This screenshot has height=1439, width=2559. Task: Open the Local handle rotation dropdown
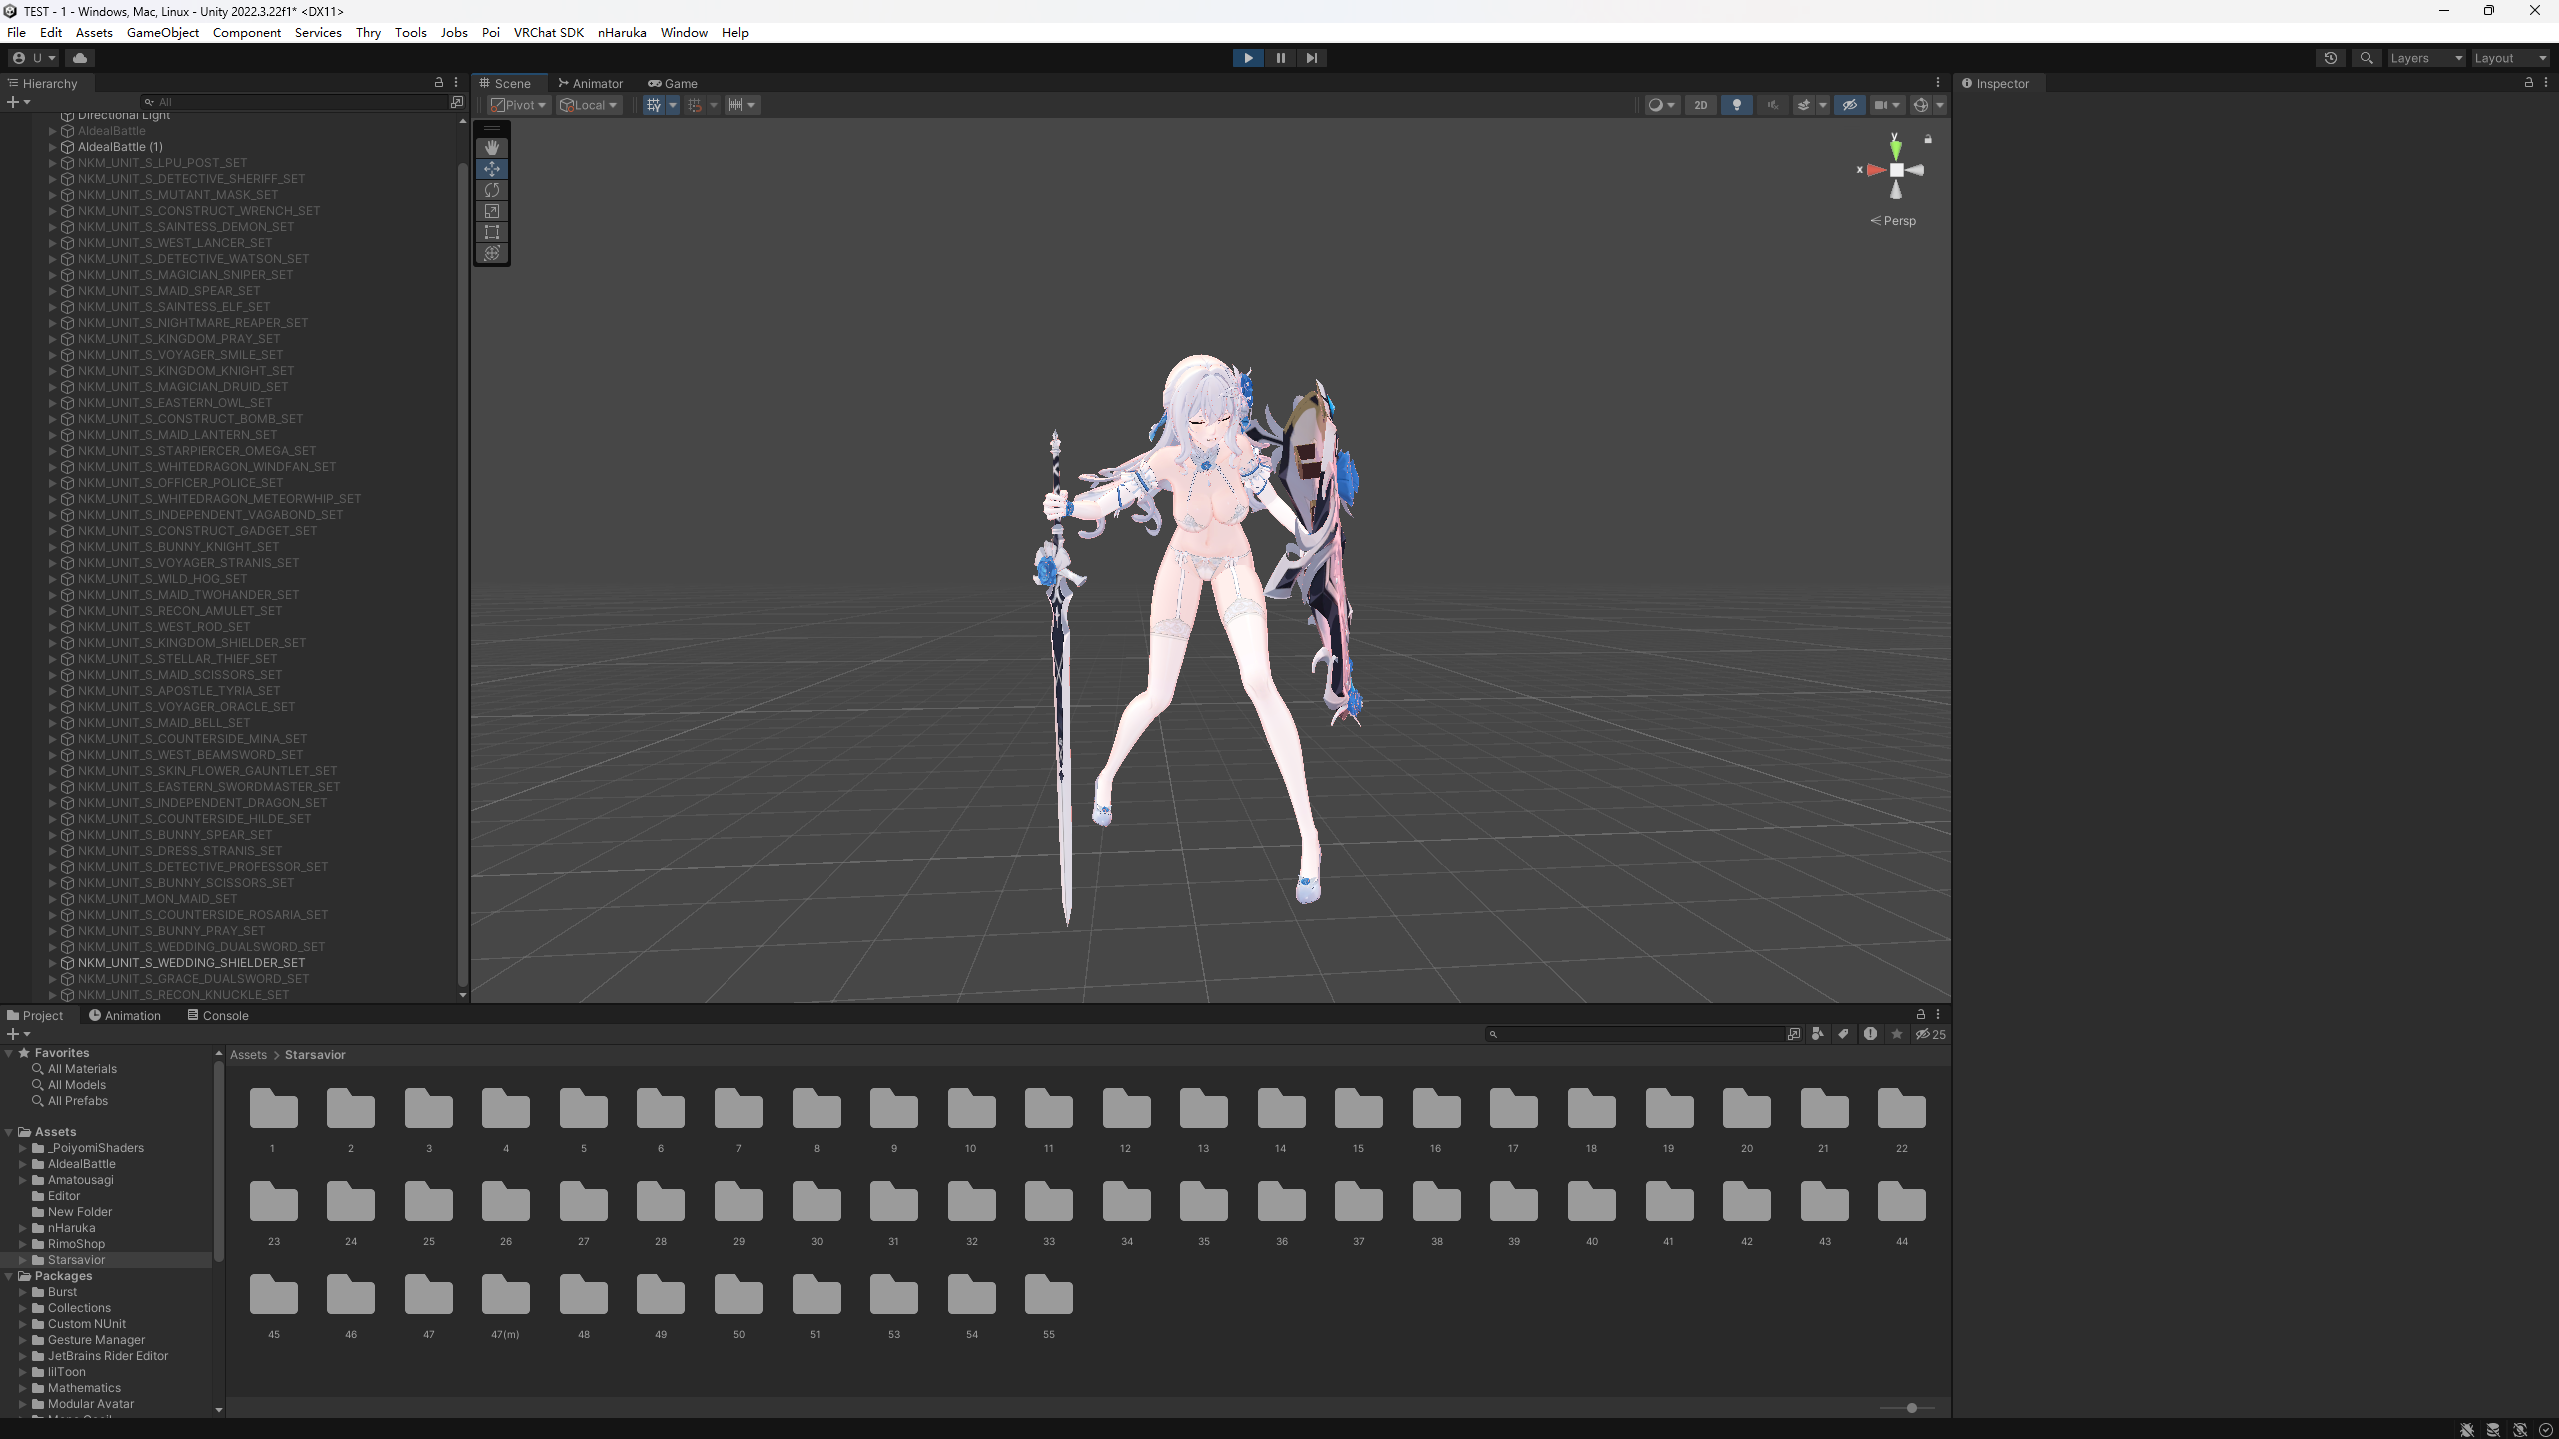(x=588, y=105)
